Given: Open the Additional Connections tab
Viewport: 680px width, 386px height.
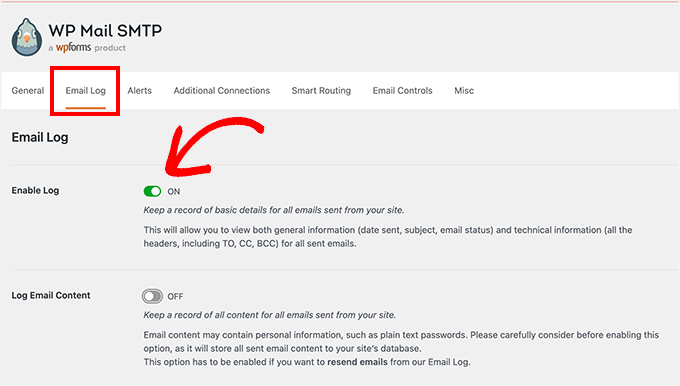Looking at the screenshot, I should click(222, 91).
